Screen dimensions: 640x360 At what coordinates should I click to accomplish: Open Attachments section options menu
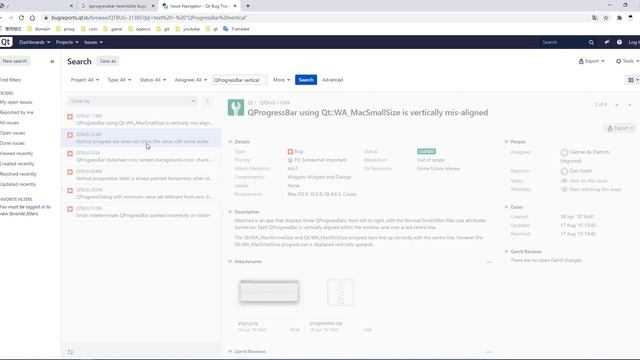[x=489, y=262]
